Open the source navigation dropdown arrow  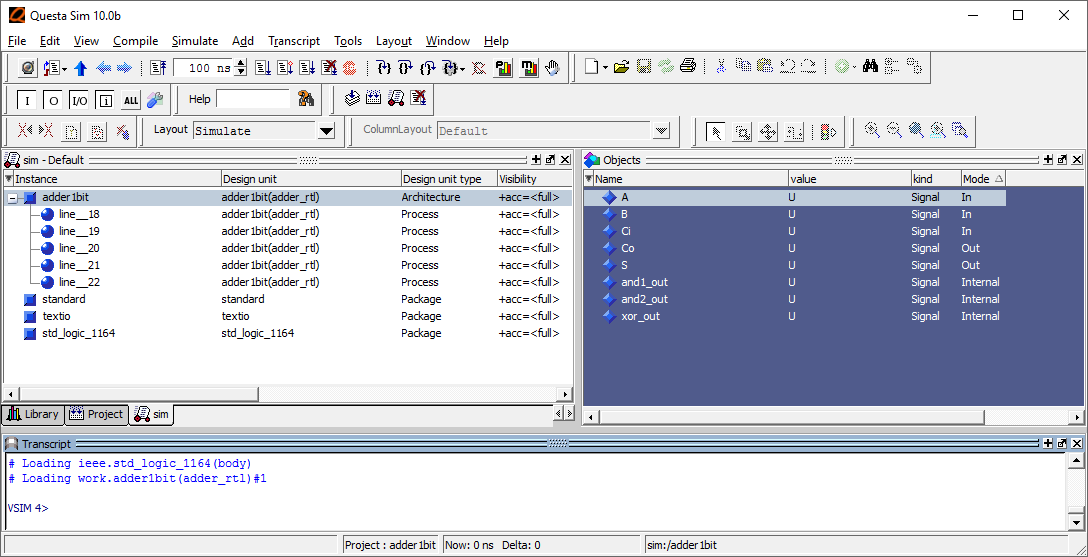65,67
